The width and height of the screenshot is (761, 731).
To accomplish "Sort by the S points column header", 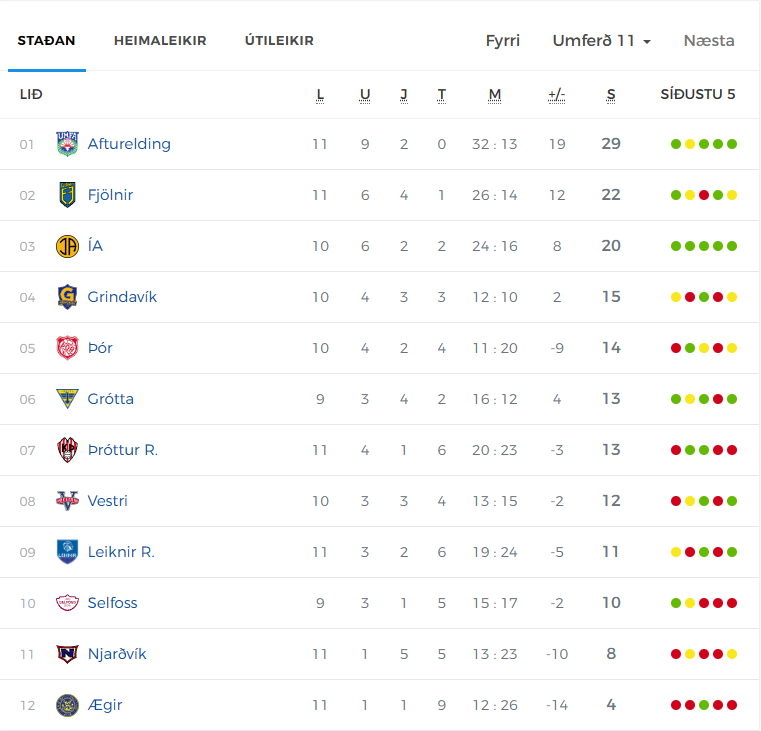I will [x=611, y=95].
